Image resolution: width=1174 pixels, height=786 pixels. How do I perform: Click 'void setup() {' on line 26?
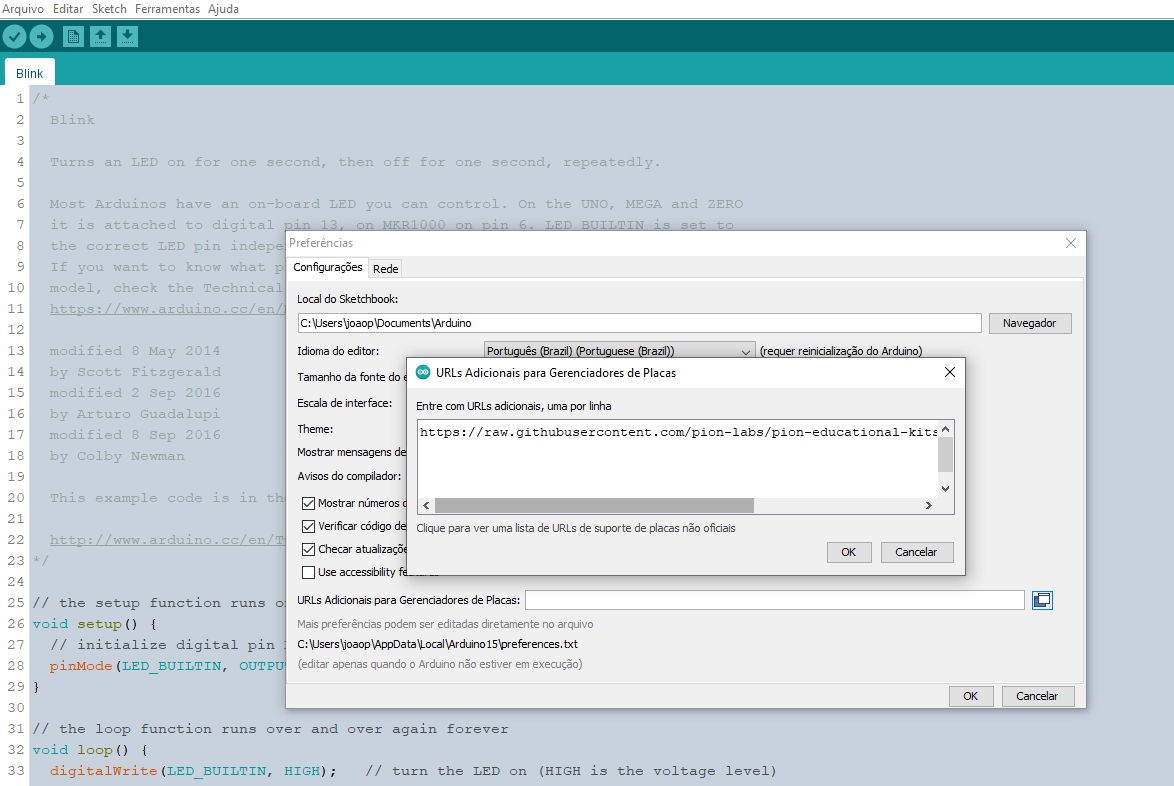click(94, 624)
